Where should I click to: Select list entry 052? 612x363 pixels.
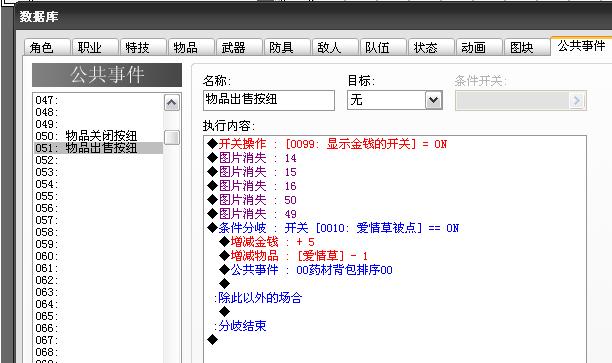(98, 160)
